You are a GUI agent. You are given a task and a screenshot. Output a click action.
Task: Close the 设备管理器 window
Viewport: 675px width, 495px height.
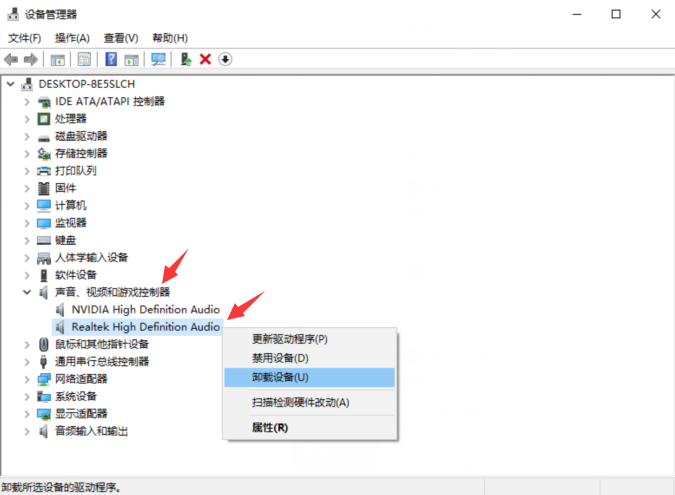(656, 14)
